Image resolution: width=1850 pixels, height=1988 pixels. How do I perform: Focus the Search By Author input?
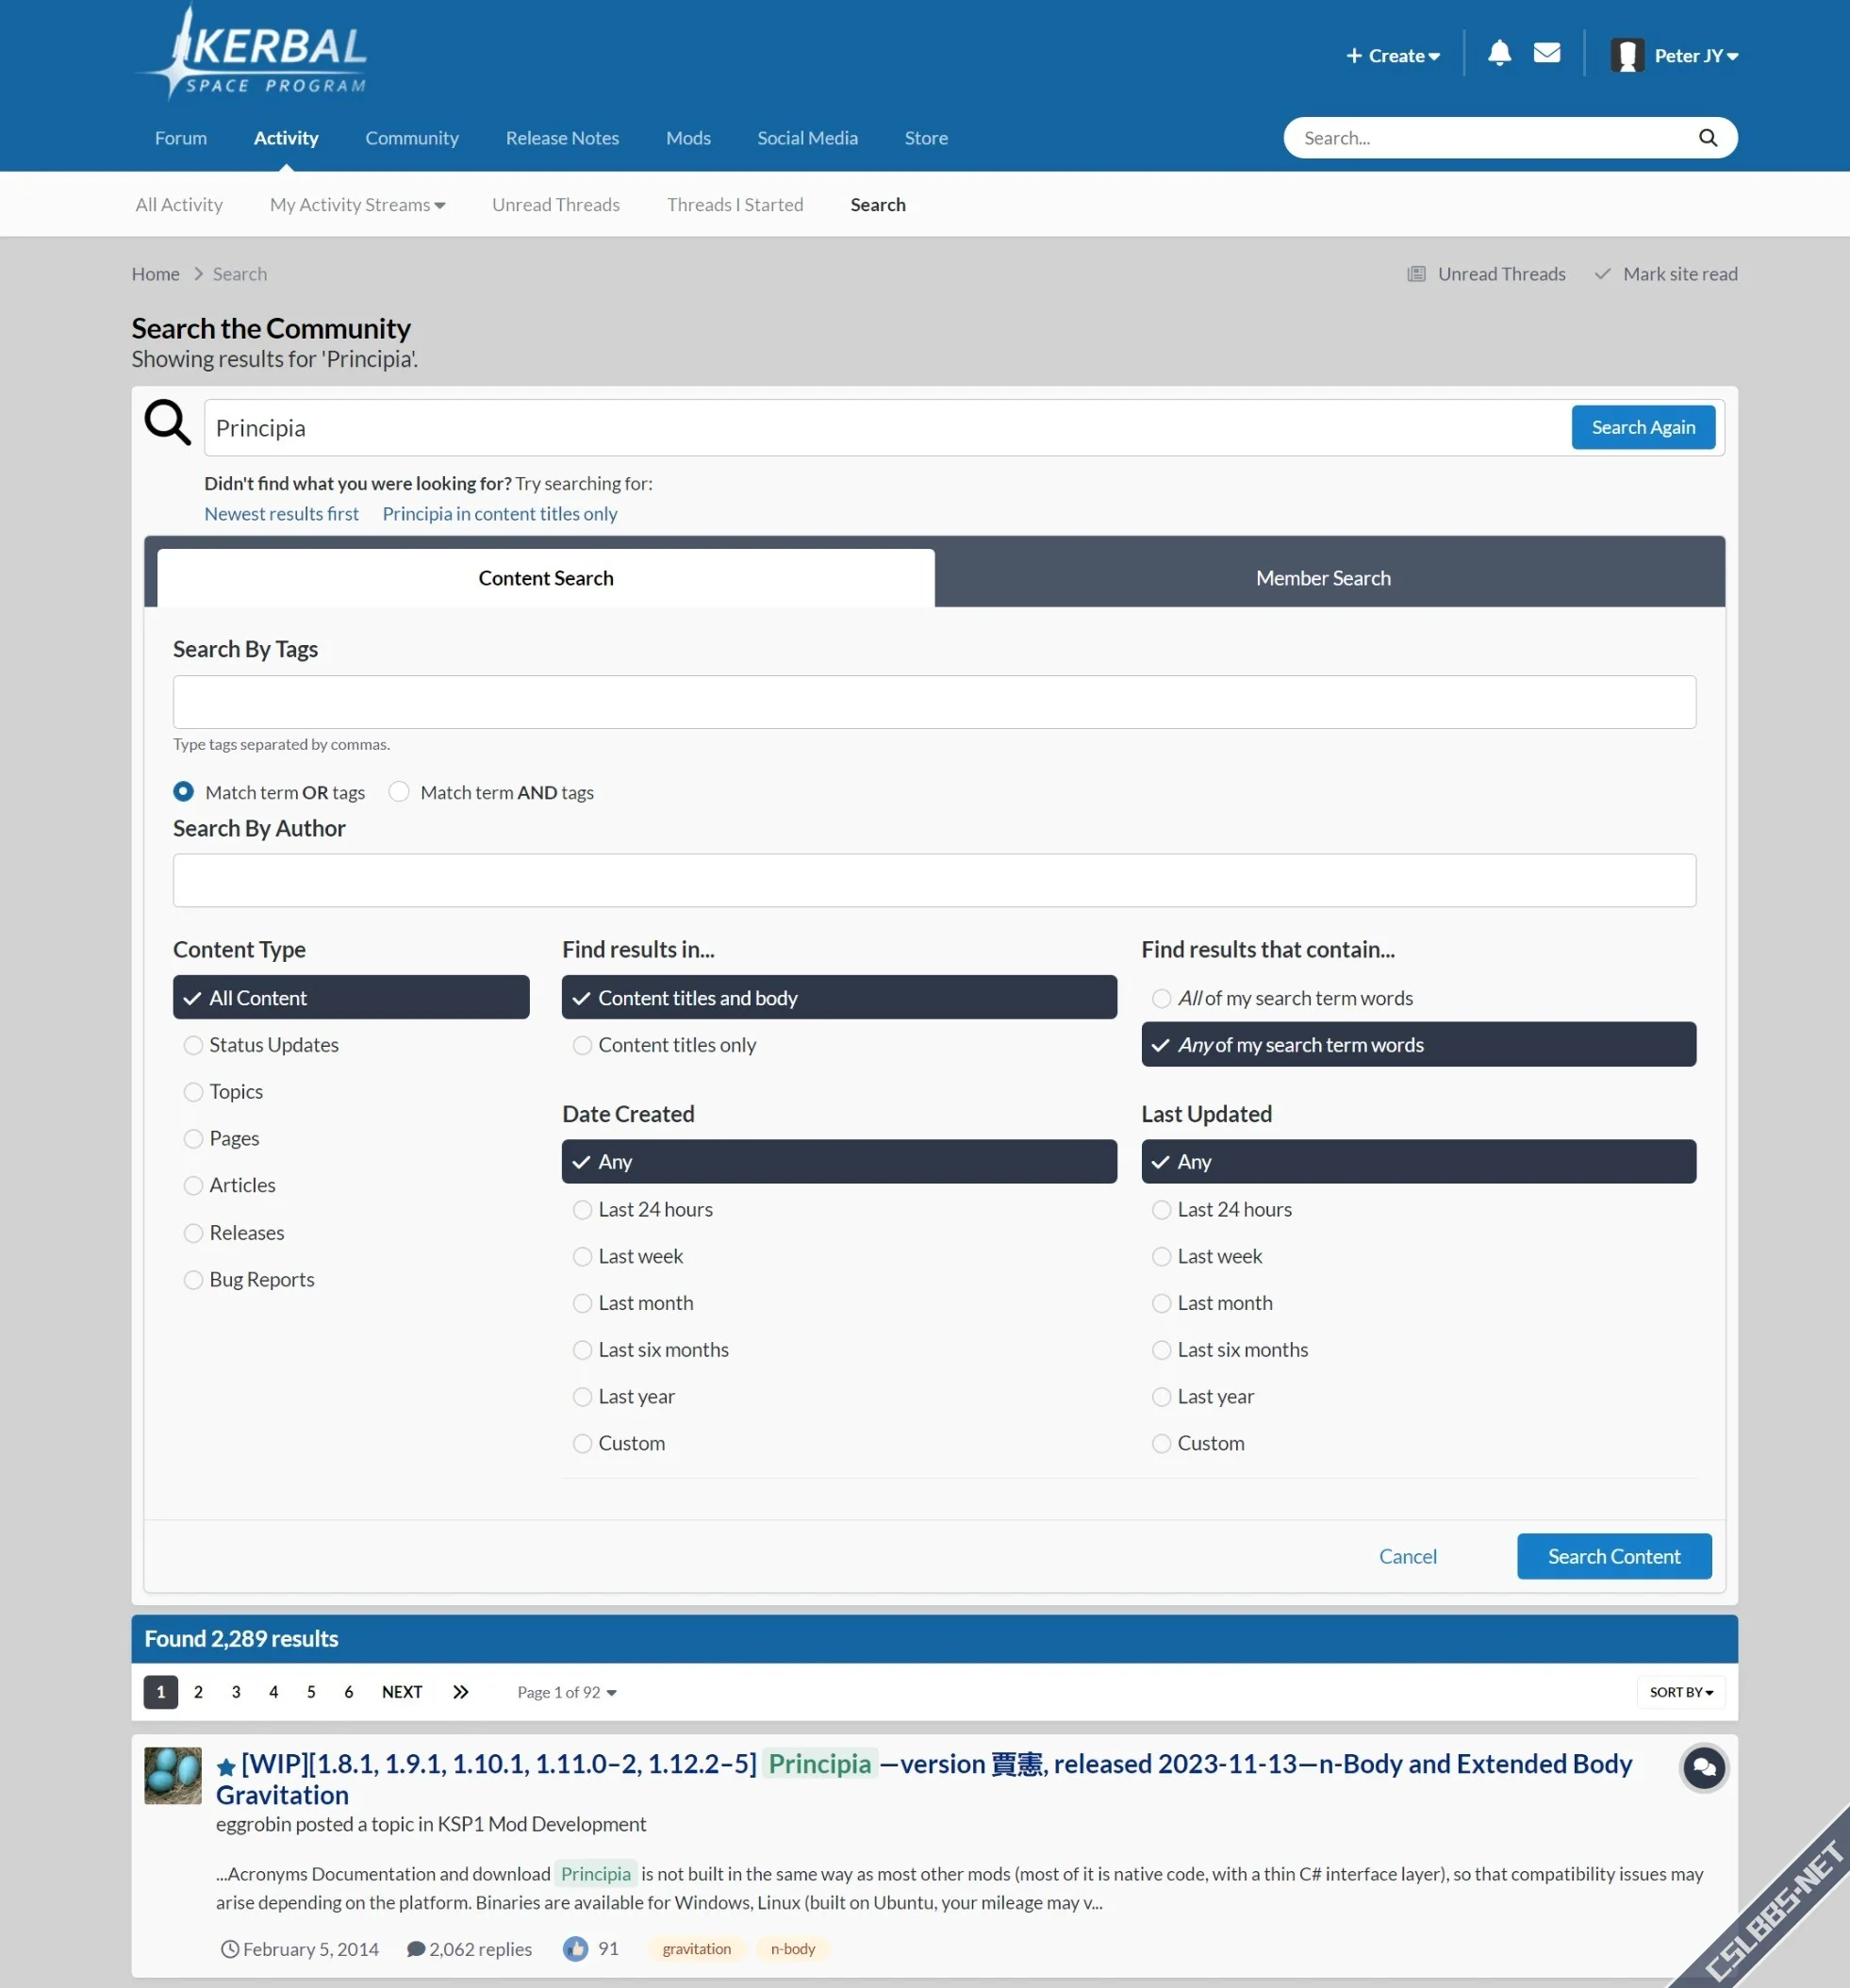[934, 880]
